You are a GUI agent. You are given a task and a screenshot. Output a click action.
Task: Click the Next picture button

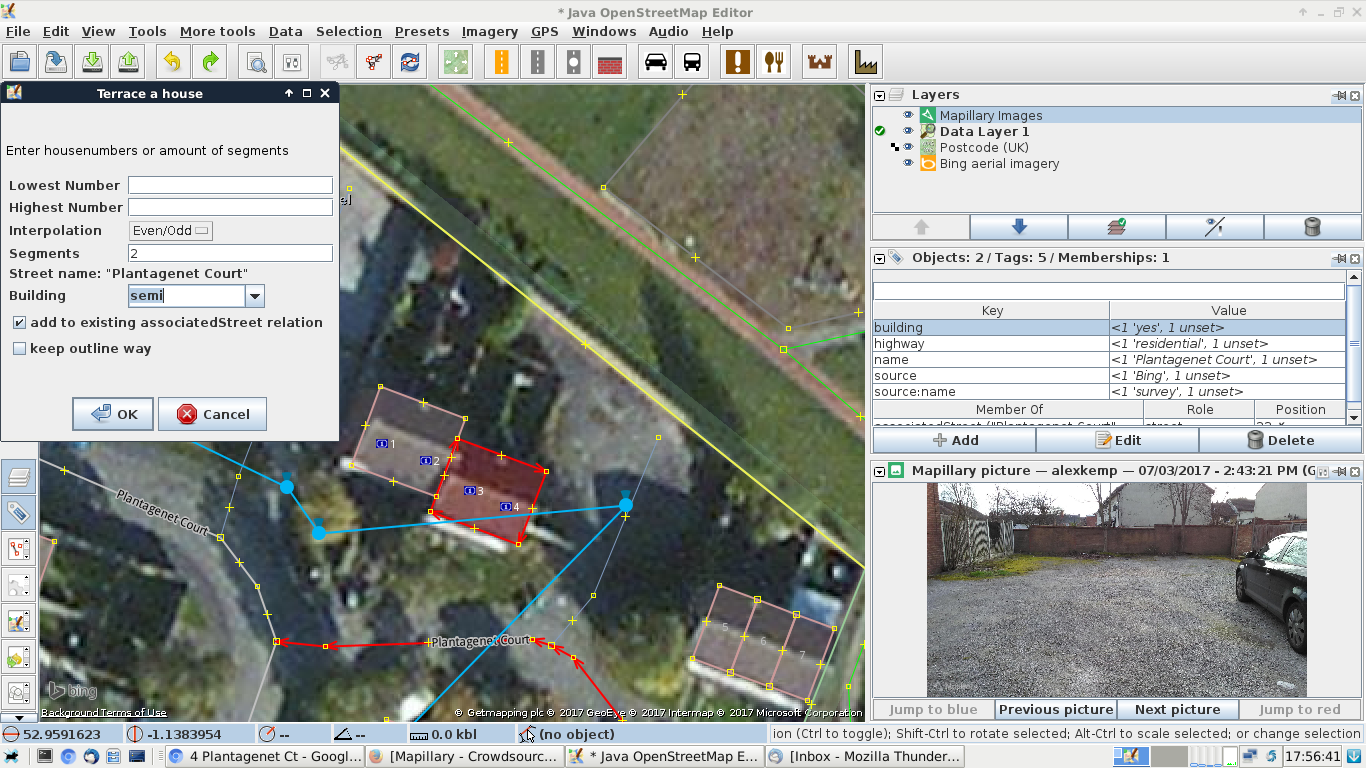point(1177,710)
